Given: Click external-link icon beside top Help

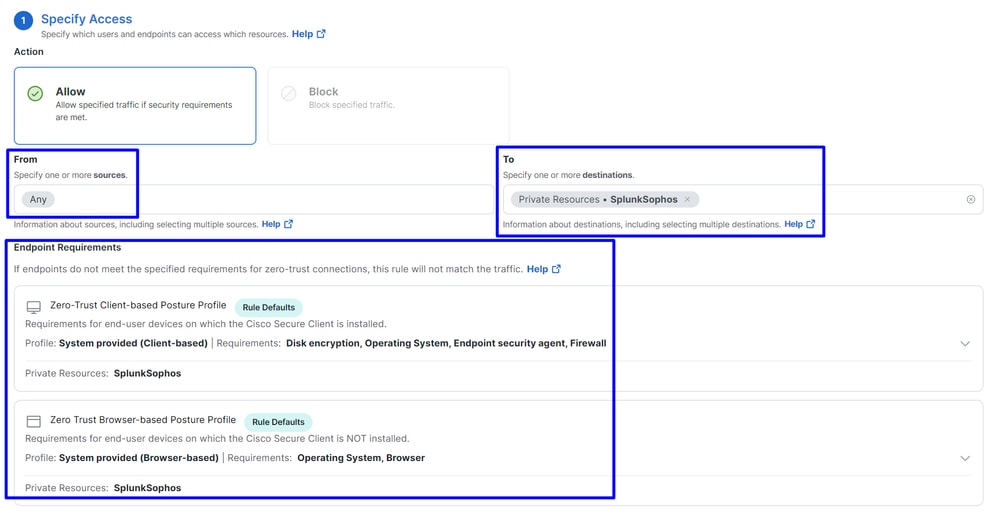Looking at the screenshot, I should [321, 34].
